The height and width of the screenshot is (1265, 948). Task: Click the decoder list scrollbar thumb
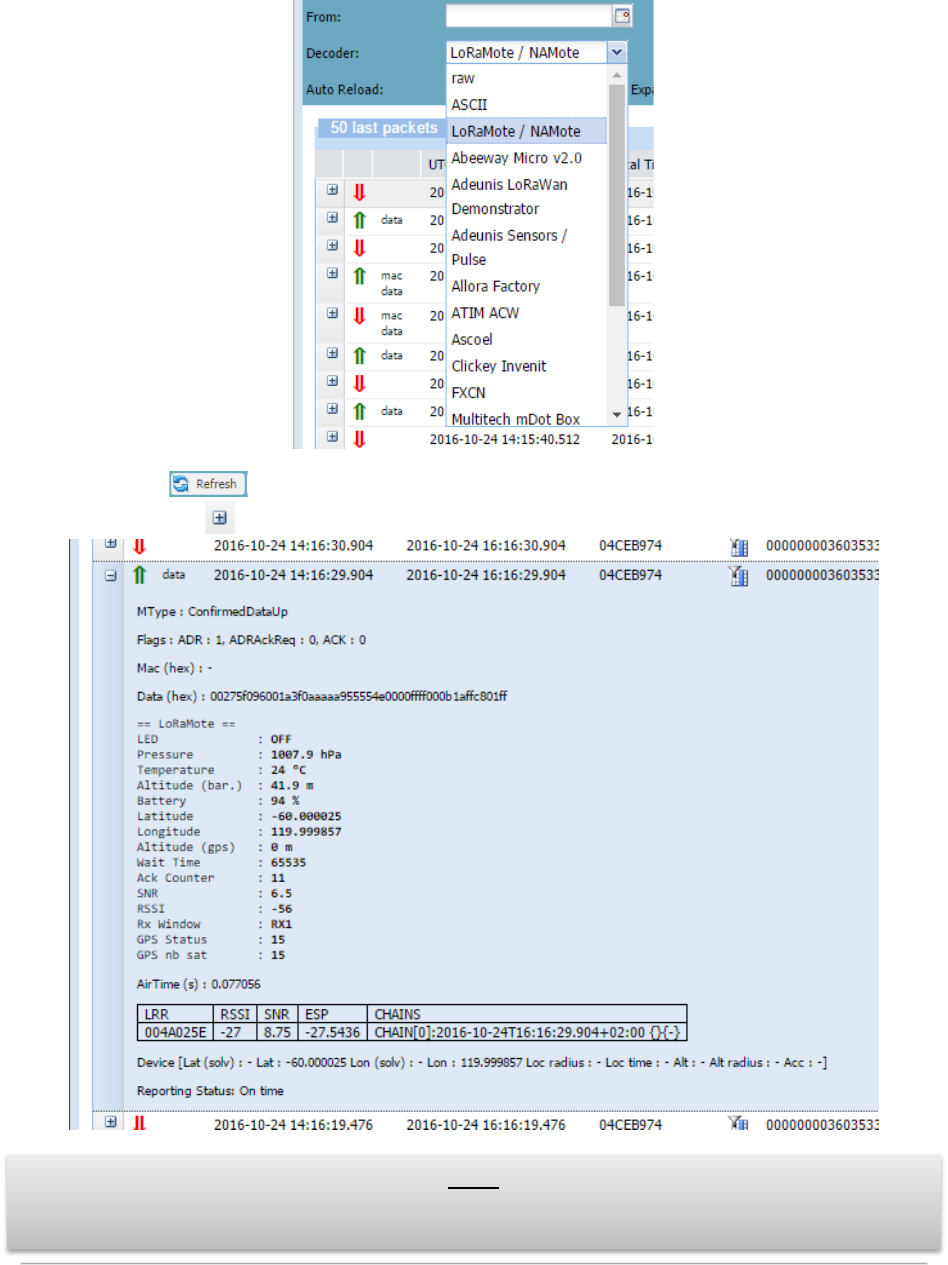pos(617,193)
